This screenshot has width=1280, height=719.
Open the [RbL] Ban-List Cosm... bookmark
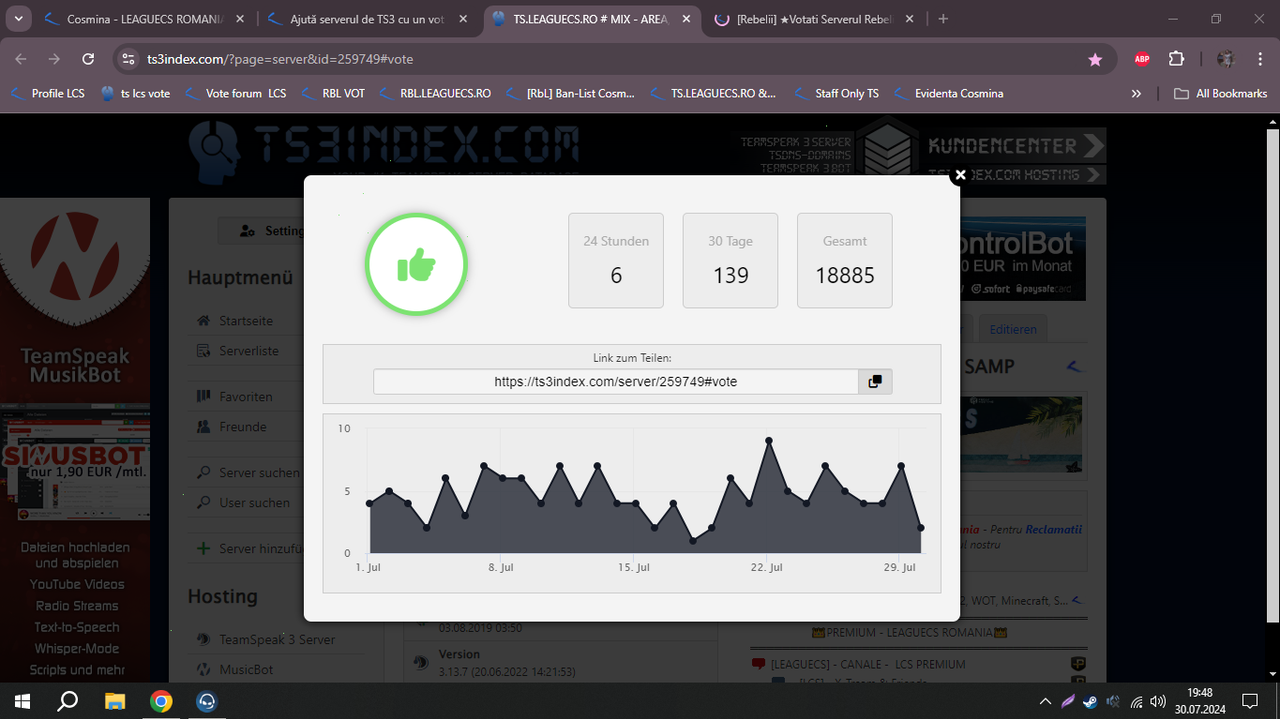point(571,93)
